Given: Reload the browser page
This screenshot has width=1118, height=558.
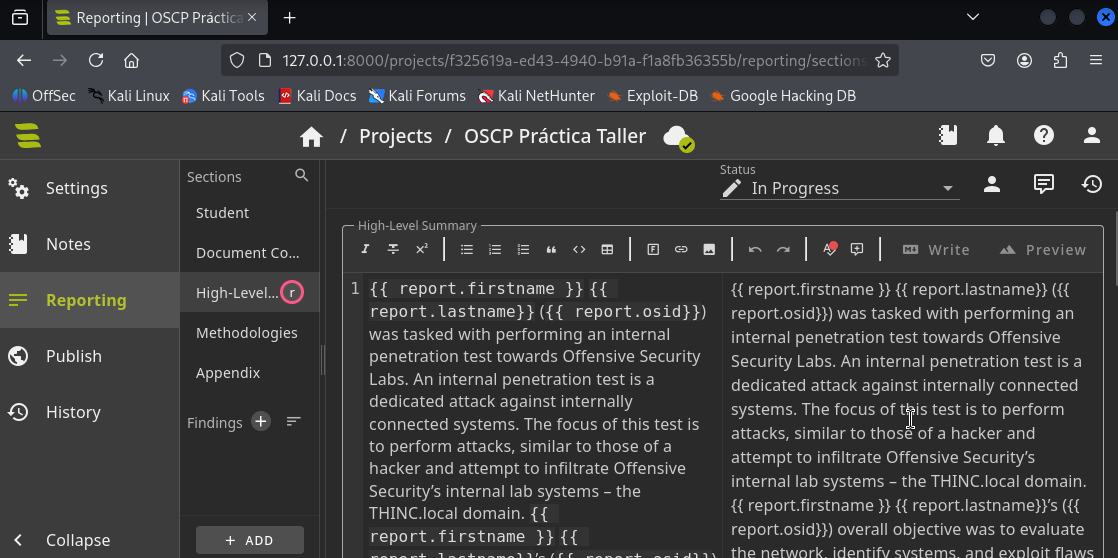Looking at the screenshot, I should 96,60.
